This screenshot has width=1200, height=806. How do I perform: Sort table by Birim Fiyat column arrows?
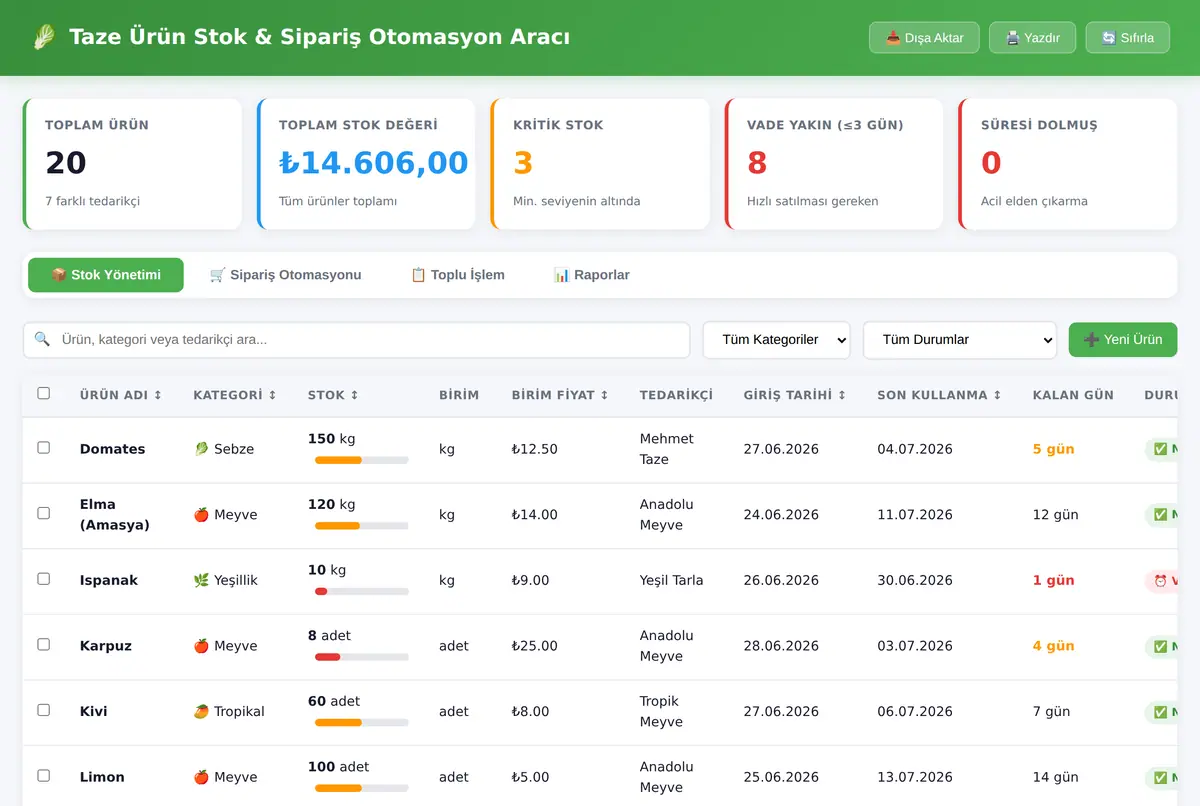coord(604,395)
